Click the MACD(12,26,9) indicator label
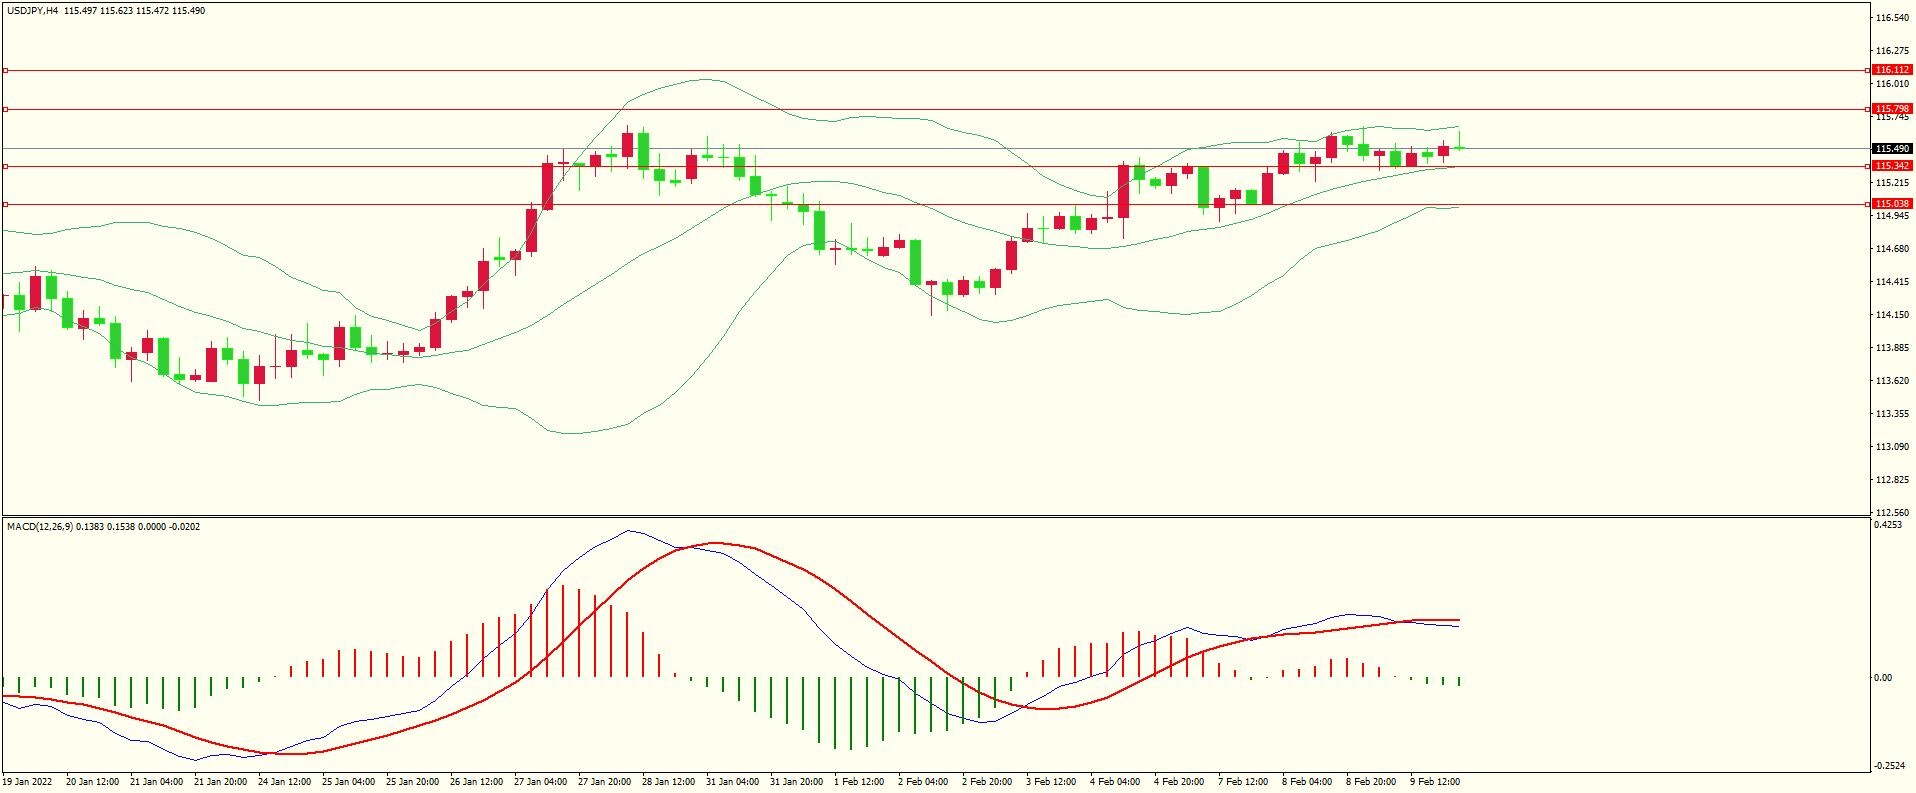The height and width of the screenshot is (793, 1916). 39,527
